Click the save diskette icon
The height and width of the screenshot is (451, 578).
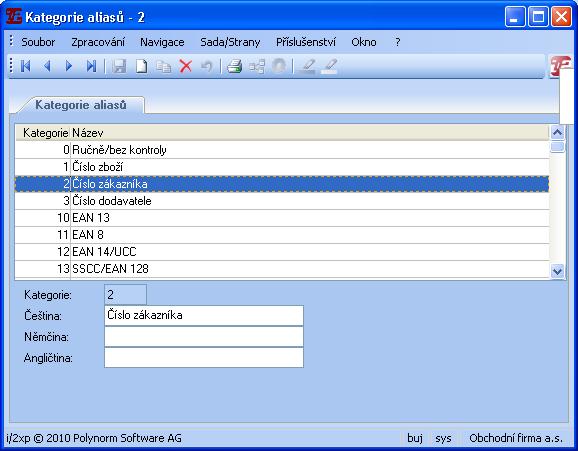(119, 66)
